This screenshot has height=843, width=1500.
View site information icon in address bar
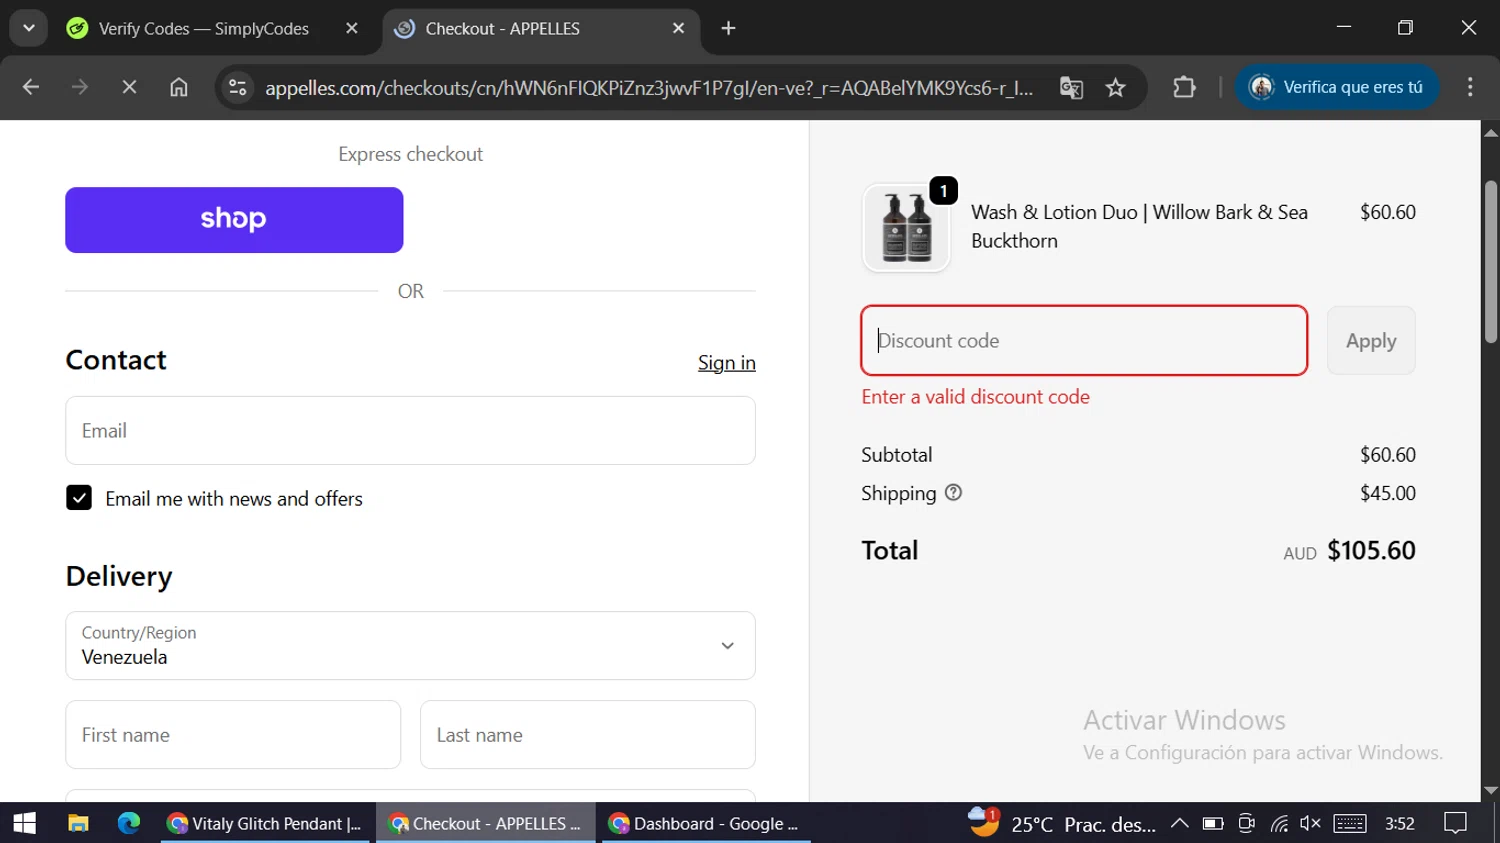(238, 88)
